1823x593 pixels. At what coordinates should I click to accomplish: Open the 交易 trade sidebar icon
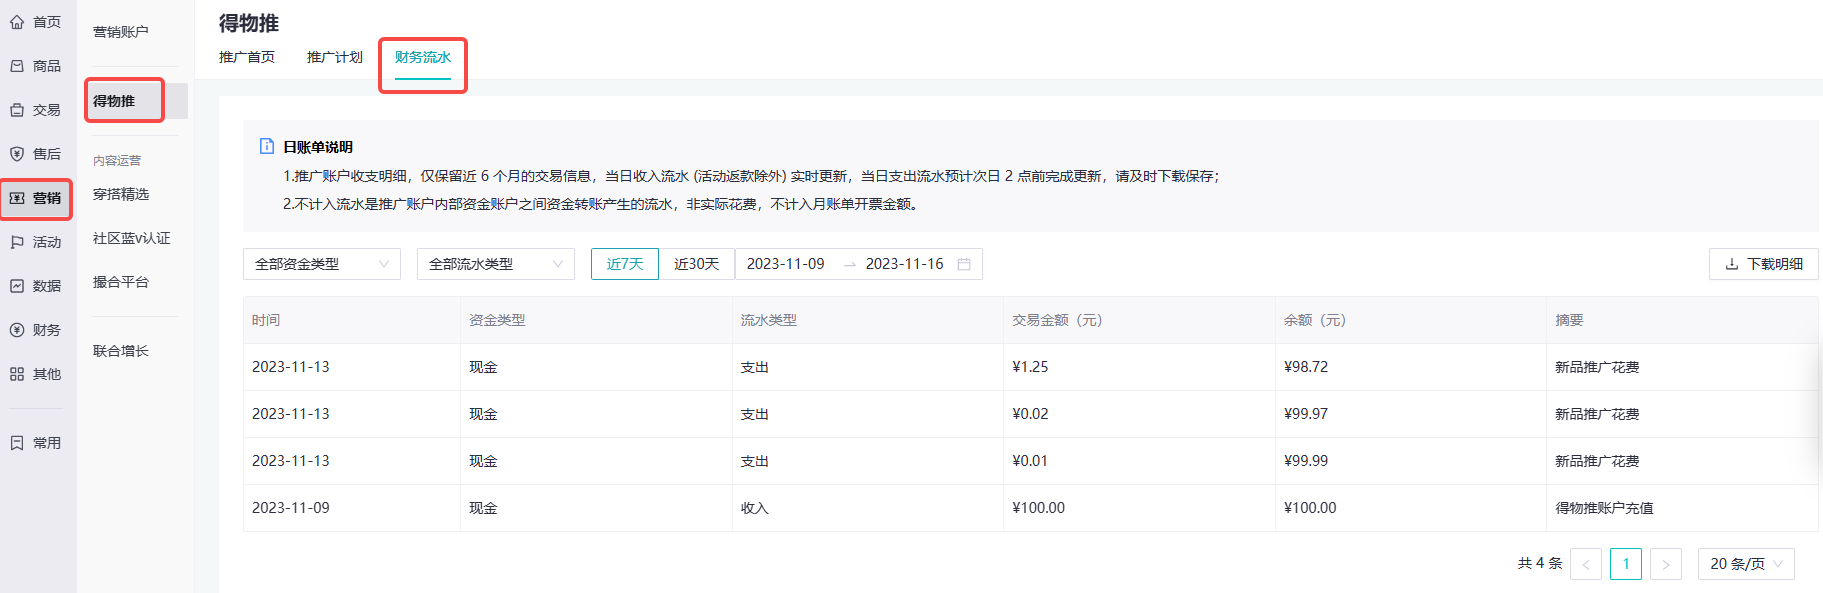click(17, 110)
